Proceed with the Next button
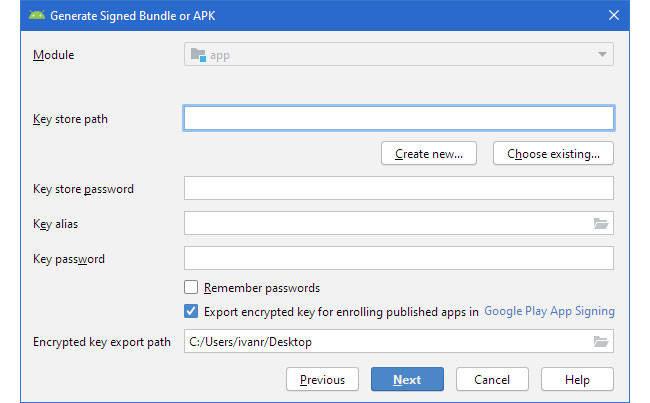 [x=407, y=379]
